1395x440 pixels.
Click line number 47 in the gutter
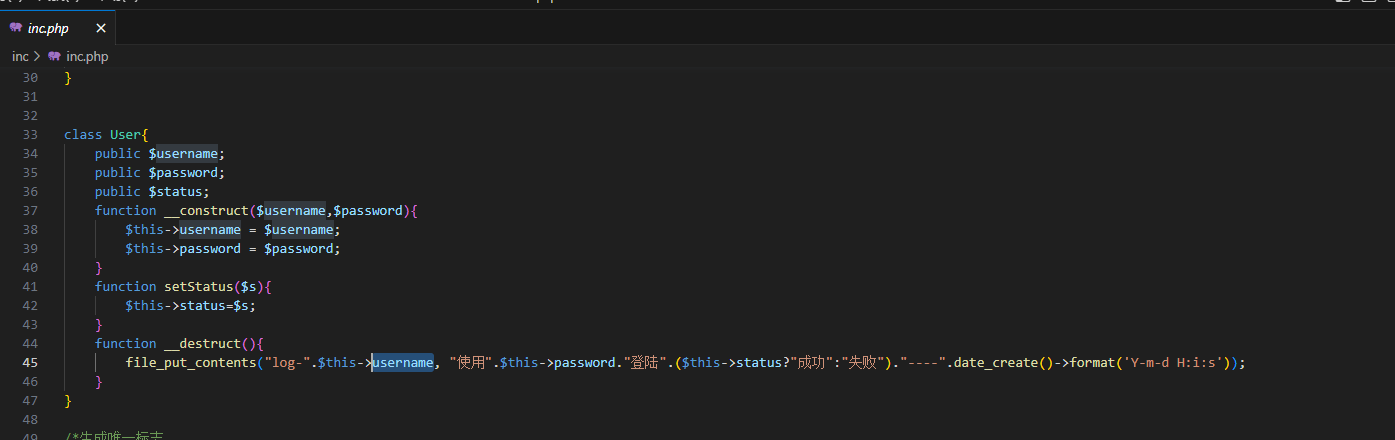tap(29, 400)
